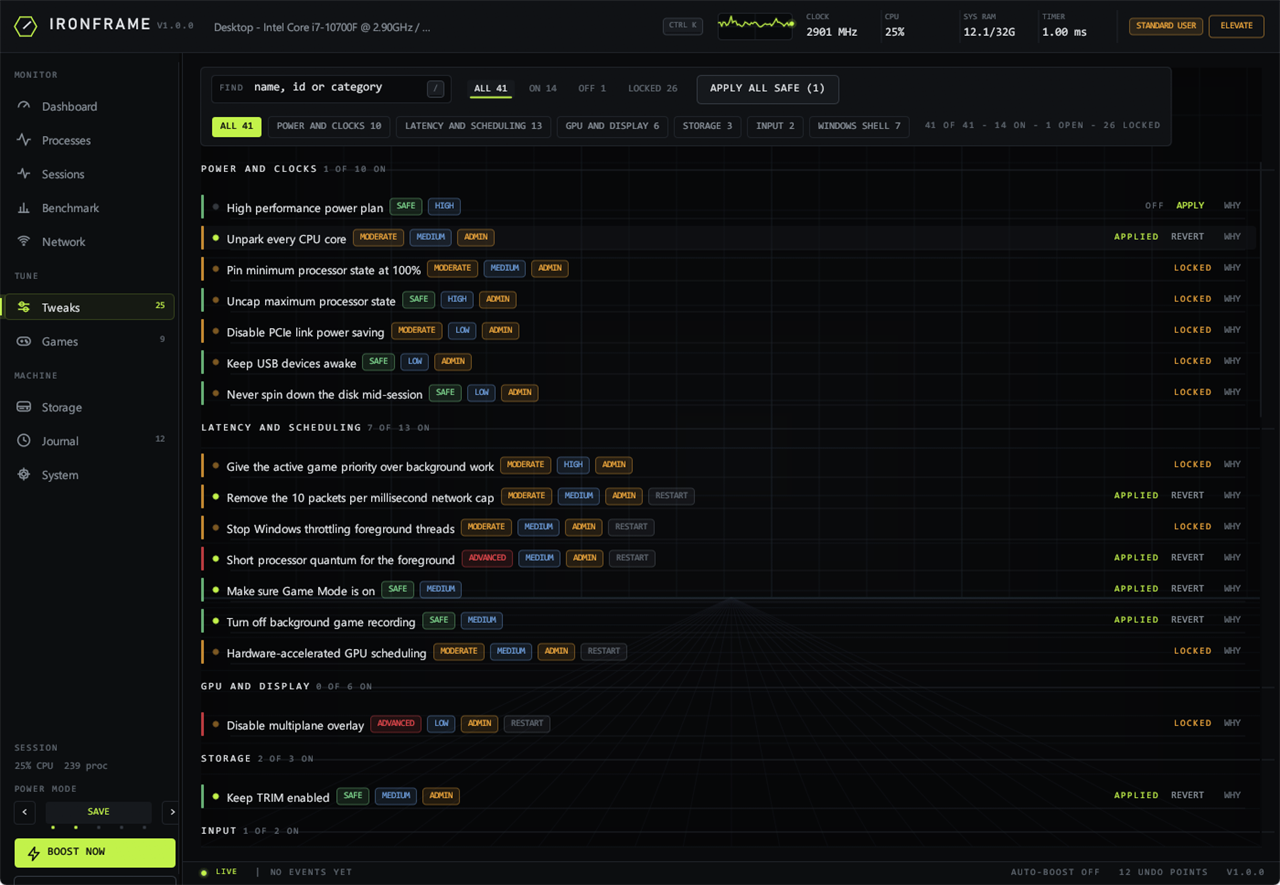Viewport: 1280px width, 885px height.
Task: Focus the Find name, id or category field
Action: pos(331,88)
